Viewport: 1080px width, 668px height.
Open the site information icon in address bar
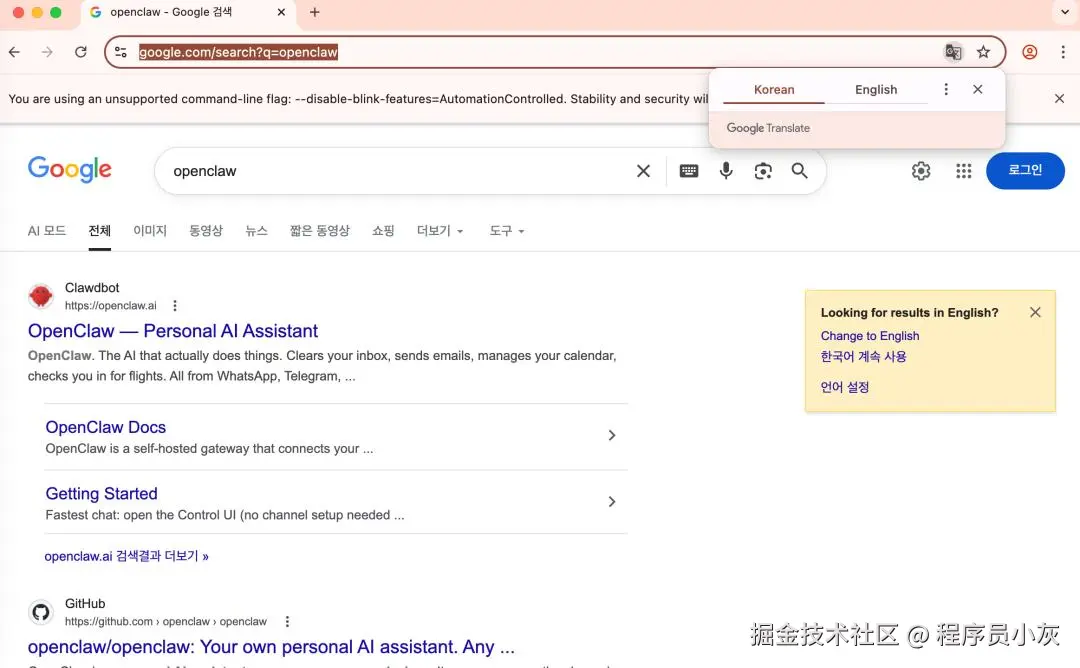121,52
